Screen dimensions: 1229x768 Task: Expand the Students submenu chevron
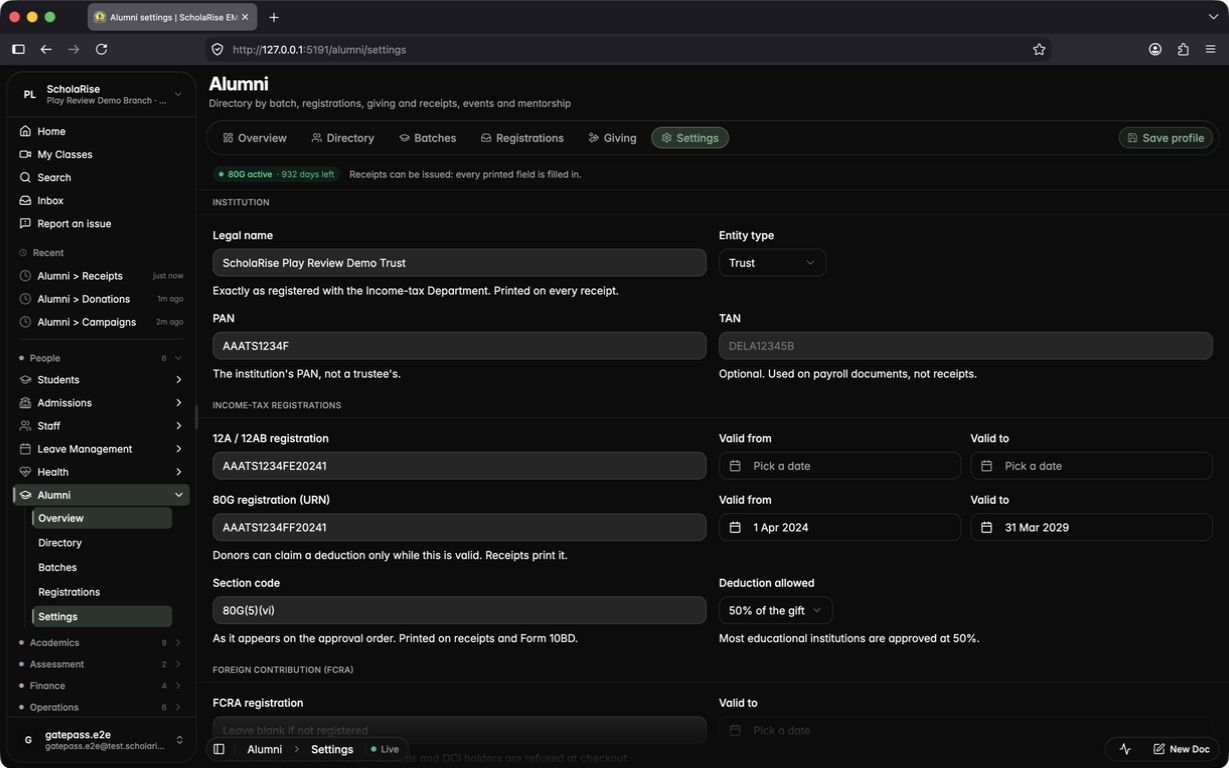point(178,380)
